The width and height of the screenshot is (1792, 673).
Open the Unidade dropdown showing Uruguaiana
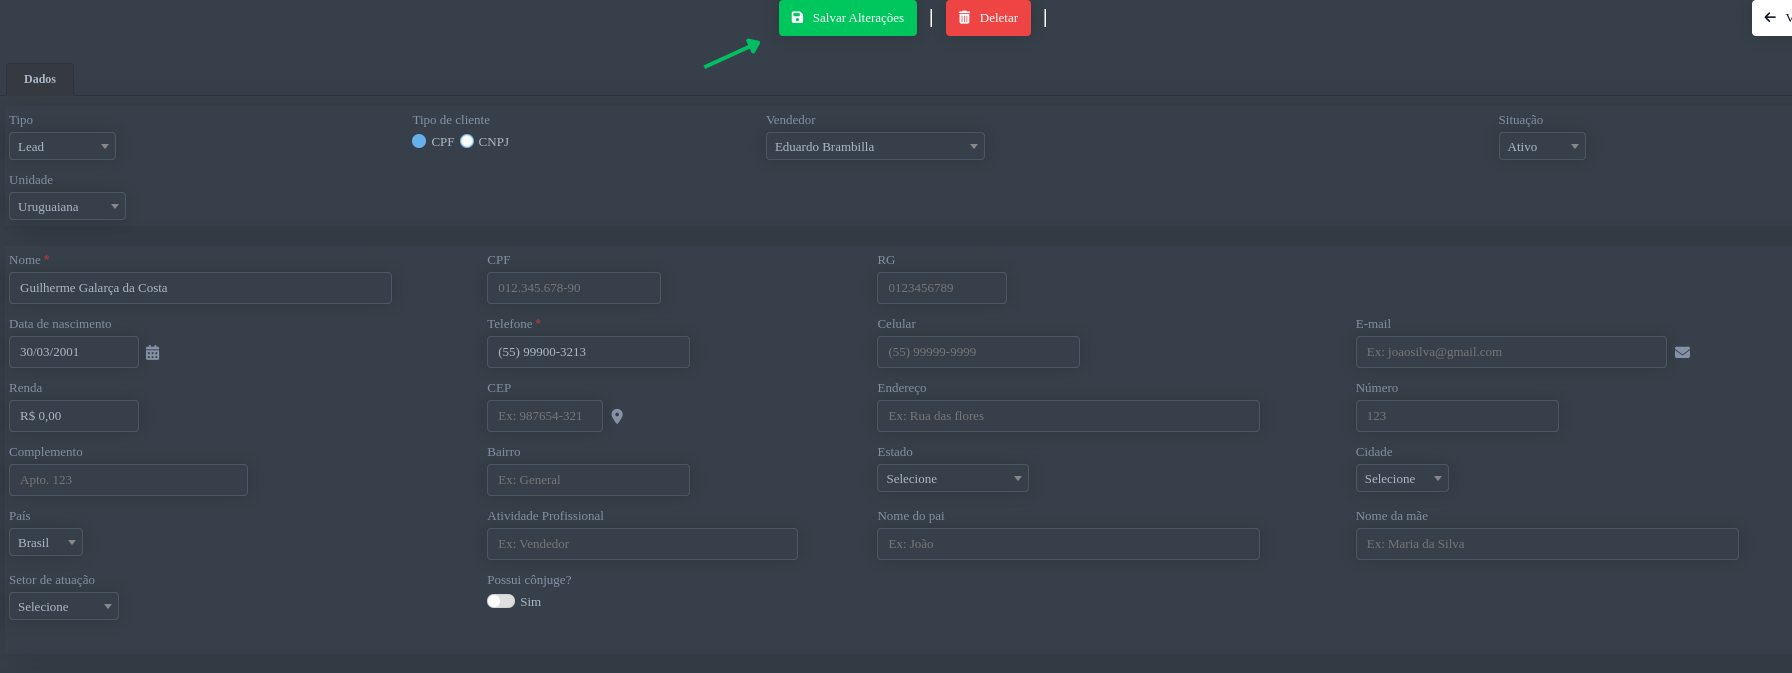click(x=67, y=207)
